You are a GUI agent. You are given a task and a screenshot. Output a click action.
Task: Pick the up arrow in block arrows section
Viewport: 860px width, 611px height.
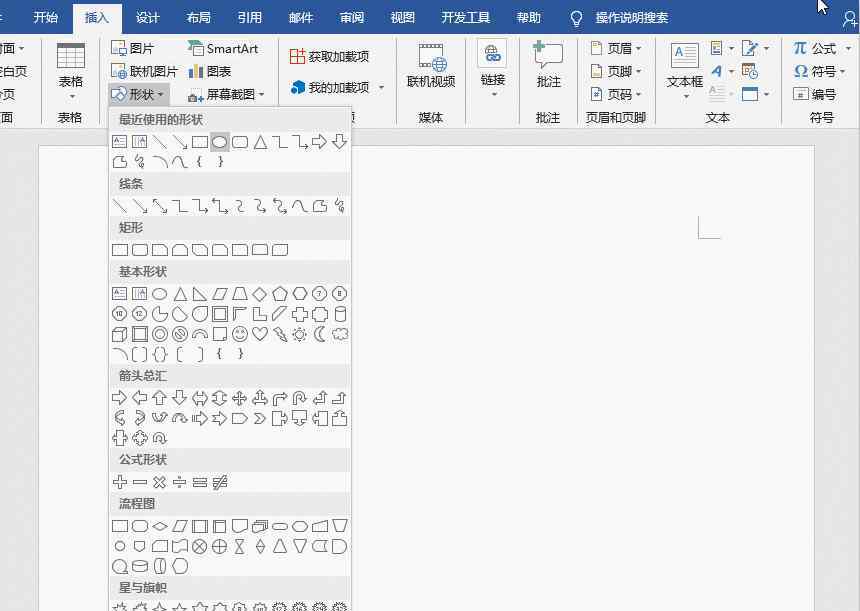(x=160, y=398)
